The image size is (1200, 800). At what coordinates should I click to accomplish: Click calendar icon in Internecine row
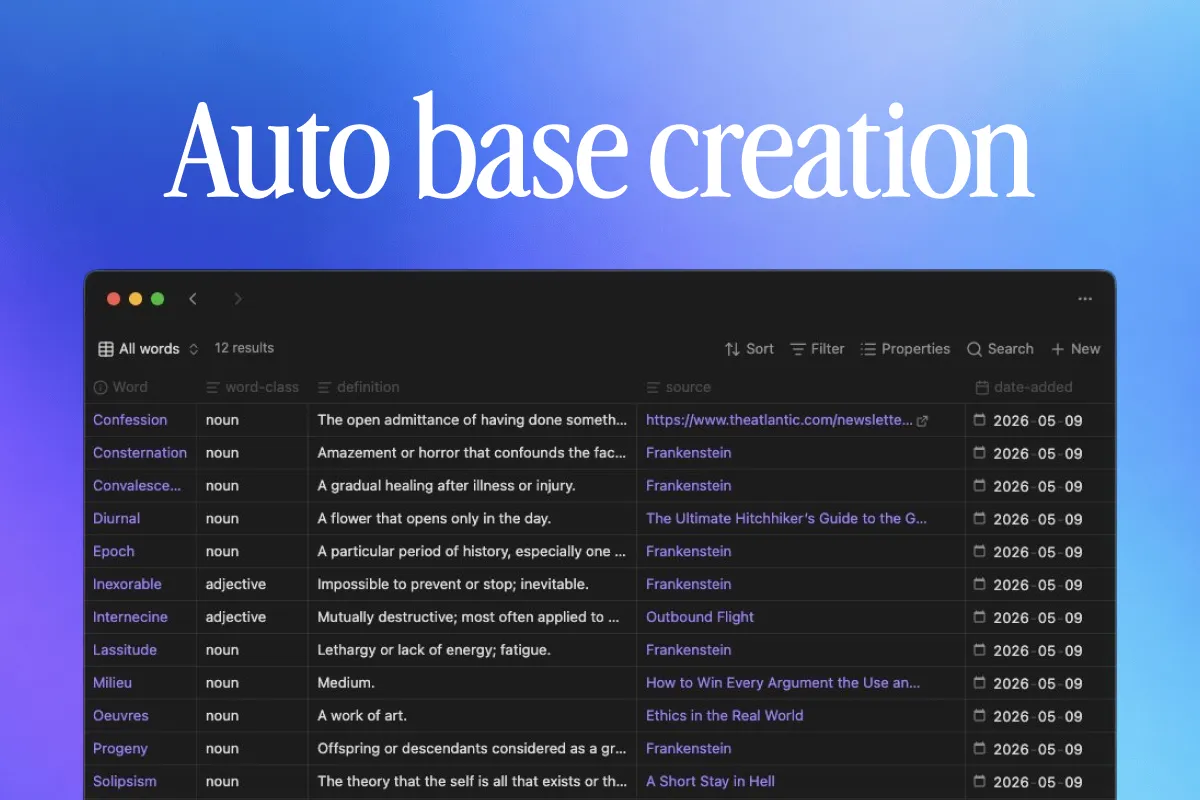pyautogui.click(x=980, y=617)
